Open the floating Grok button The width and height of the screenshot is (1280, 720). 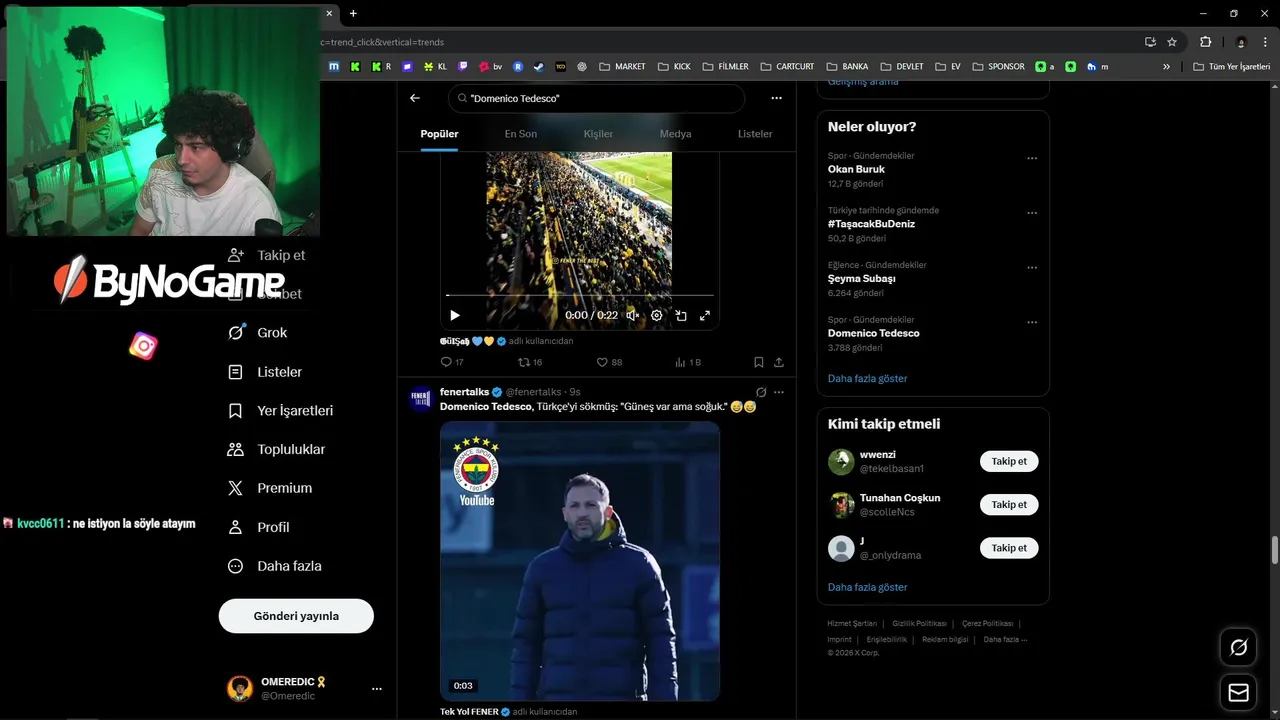click(1238, 647)
